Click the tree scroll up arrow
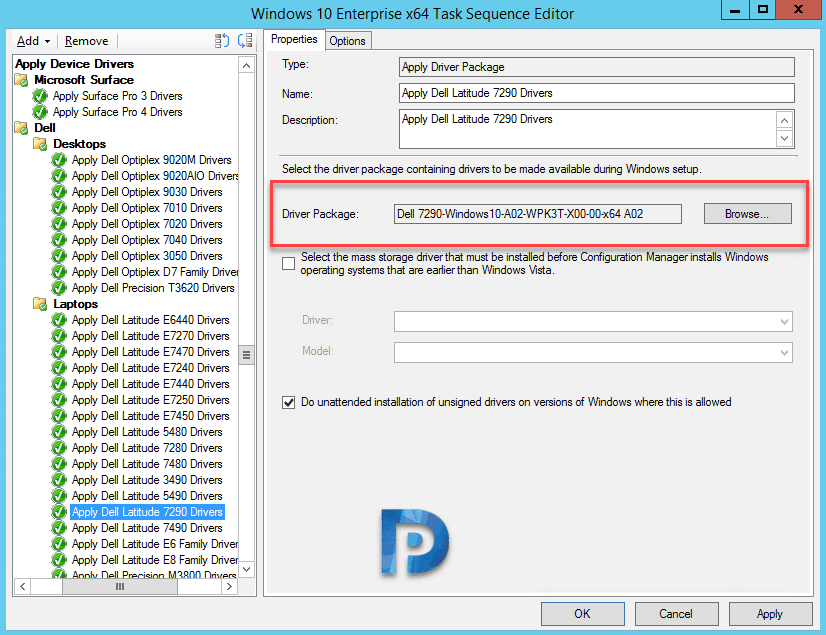Viewport: 826px width, 635px height. 246,65
